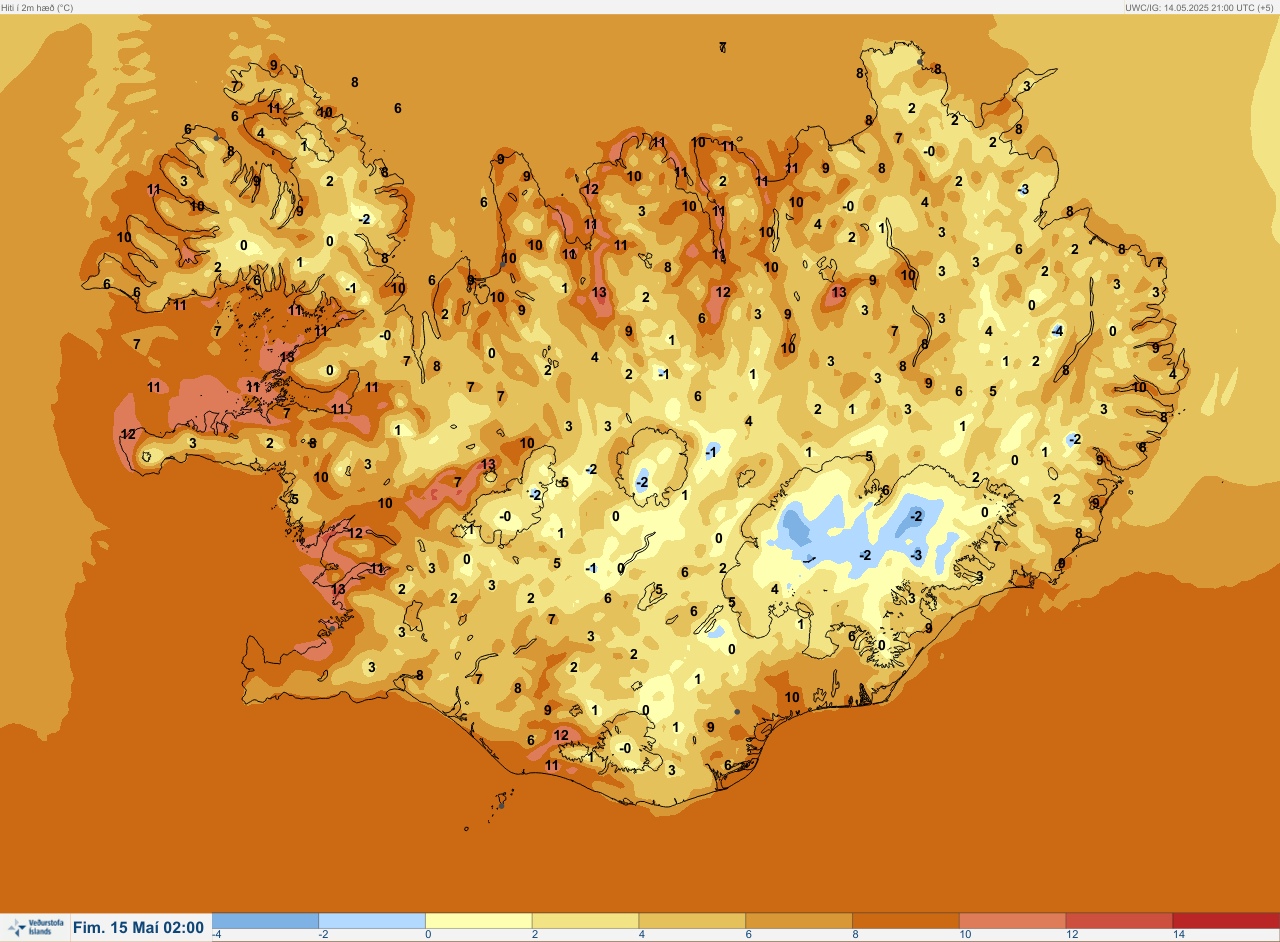The image size is (1280, 942).
Task: Click the '8' label on the legend scale
Action: point(855,935)
